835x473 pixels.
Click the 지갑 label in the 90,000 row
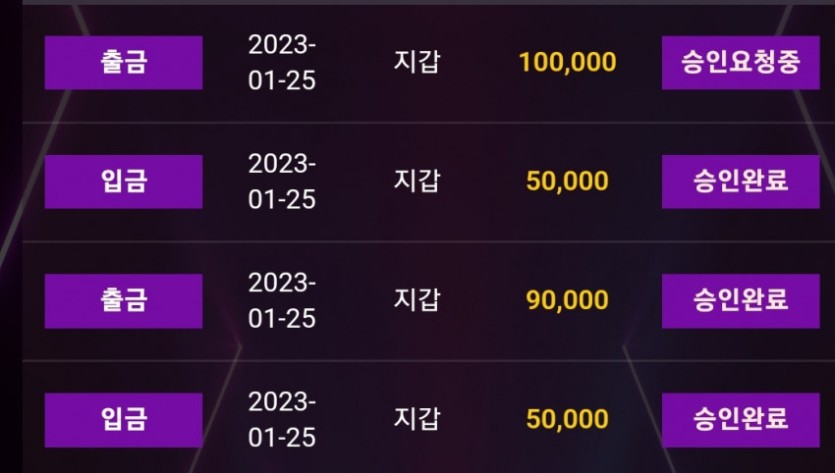click(x=417, y=300)
